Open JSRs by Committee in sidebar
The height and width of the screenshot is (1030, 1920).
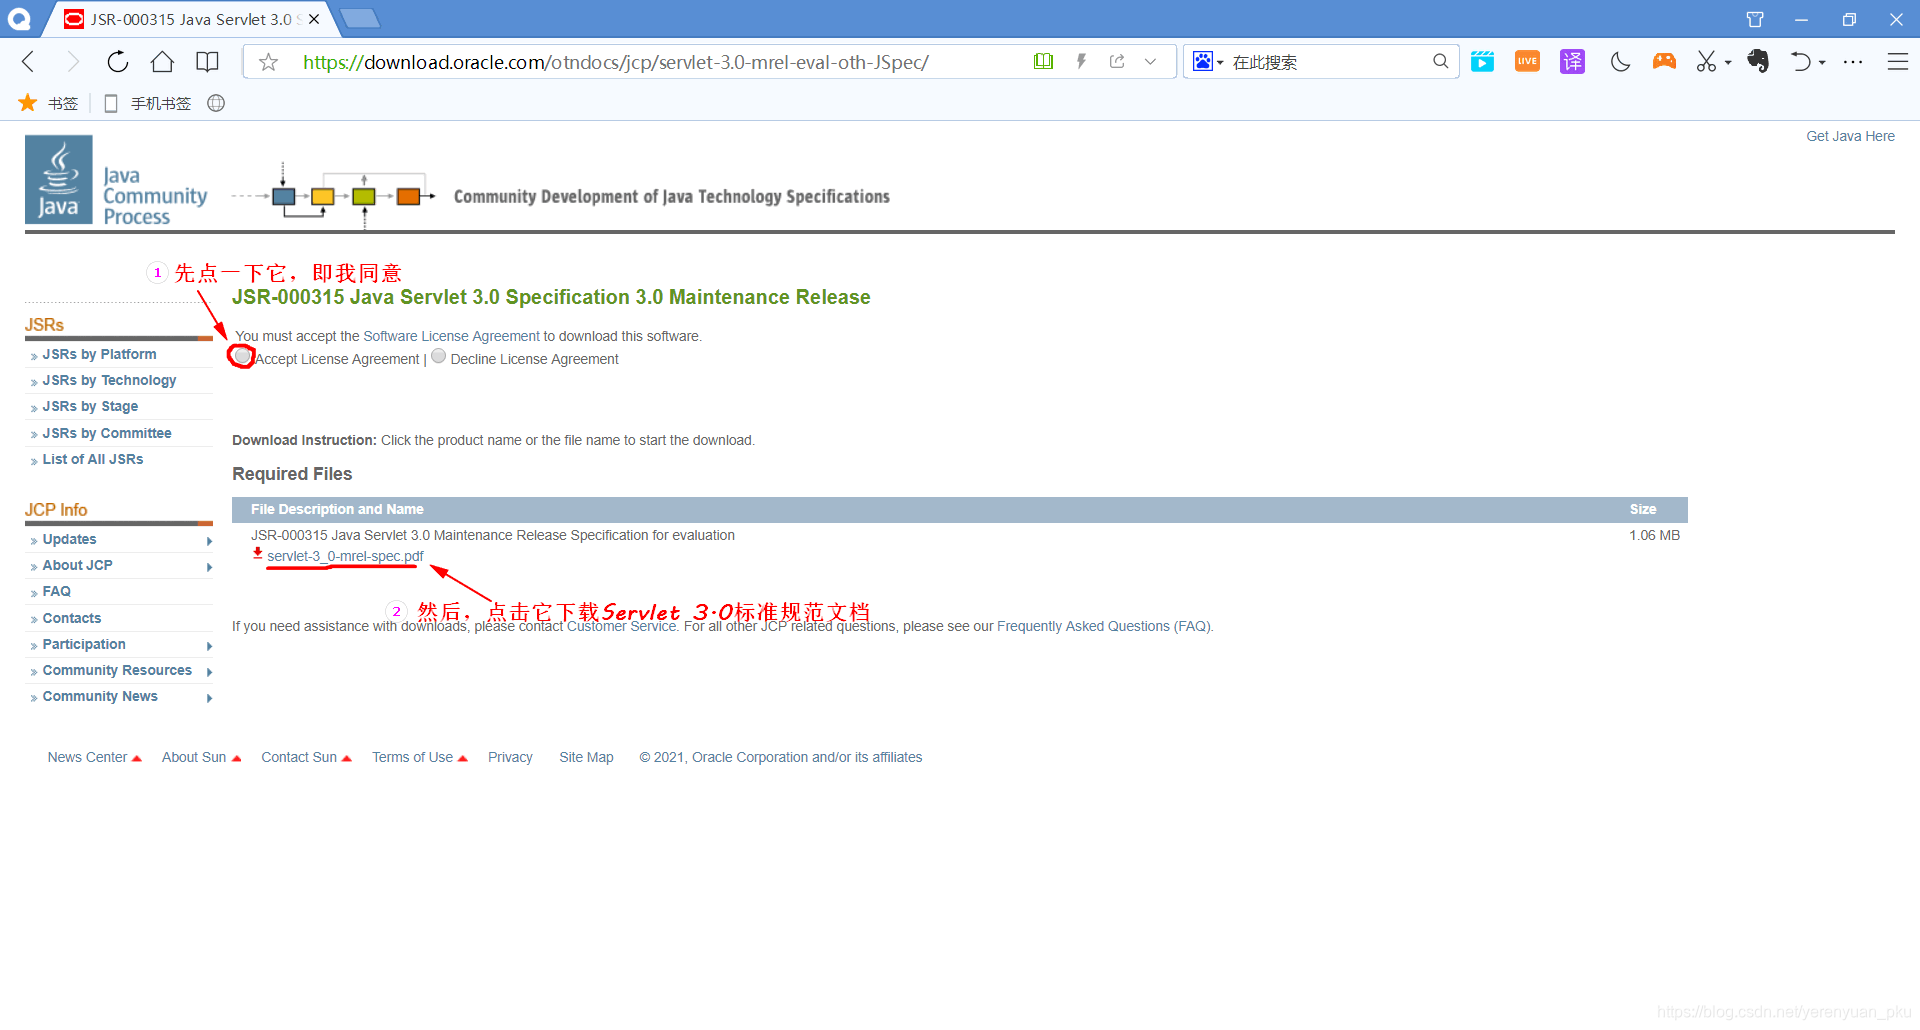(107, 433)
